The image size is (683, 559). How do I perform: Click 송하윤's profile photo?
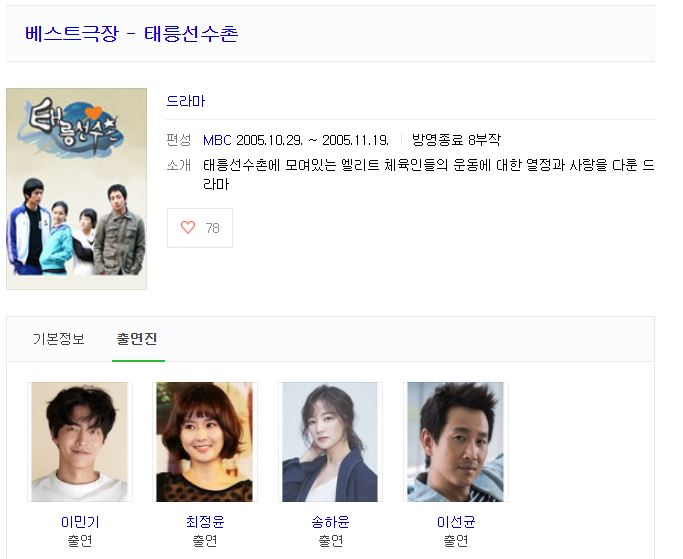330,442
